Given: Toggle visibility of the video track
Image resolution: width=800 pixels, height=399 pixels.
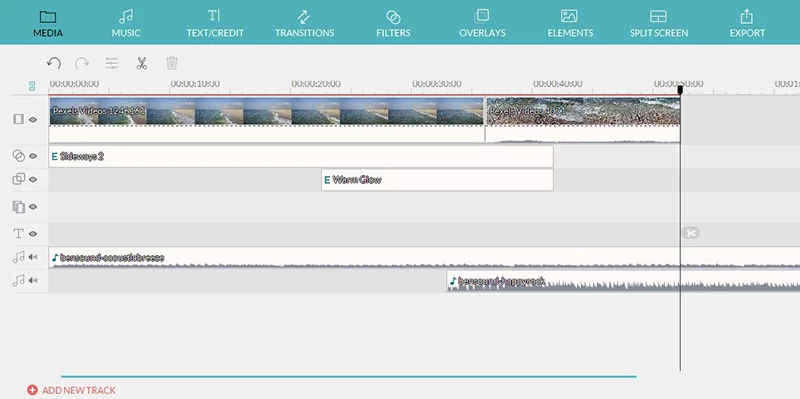Looking at the screenshot, I should tap(33, 120).
